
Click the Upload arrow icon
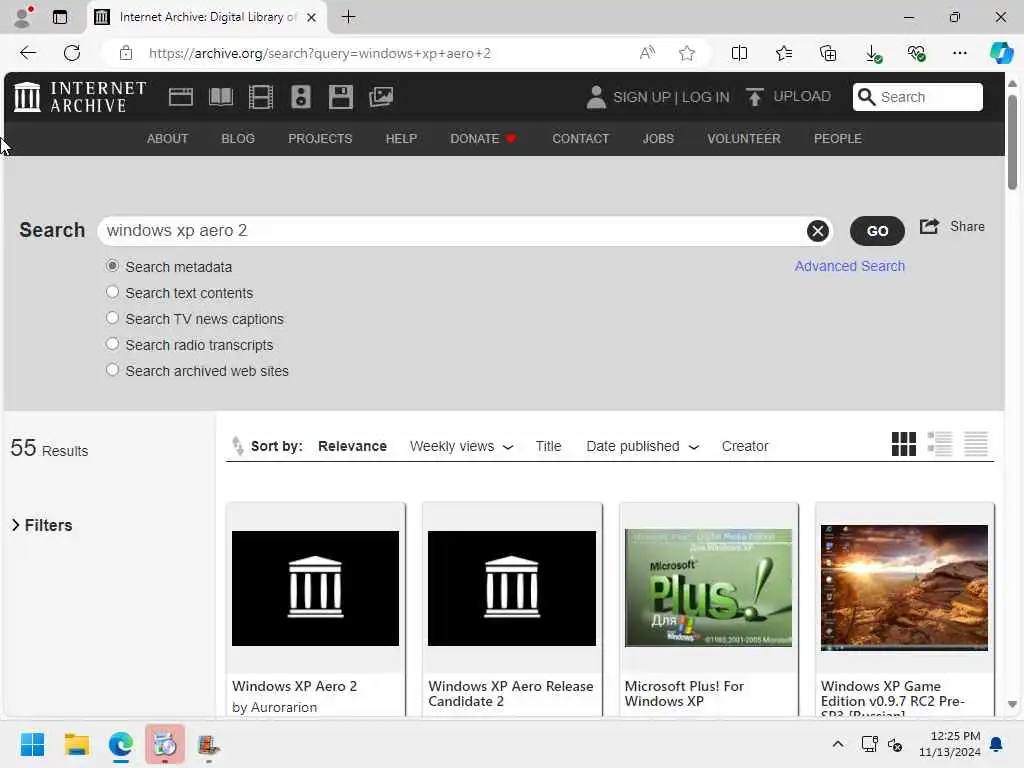754,97
